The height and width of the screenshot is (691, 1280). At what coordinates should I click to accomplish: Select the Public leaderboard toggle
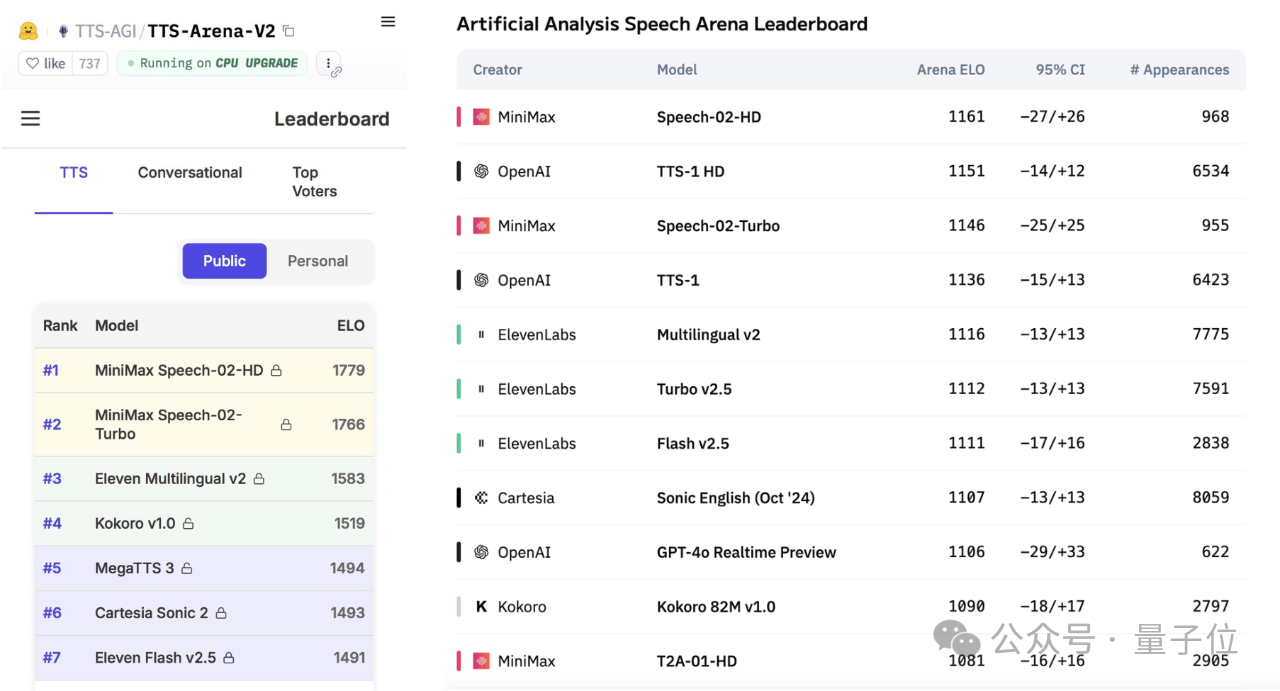[224, 261]
